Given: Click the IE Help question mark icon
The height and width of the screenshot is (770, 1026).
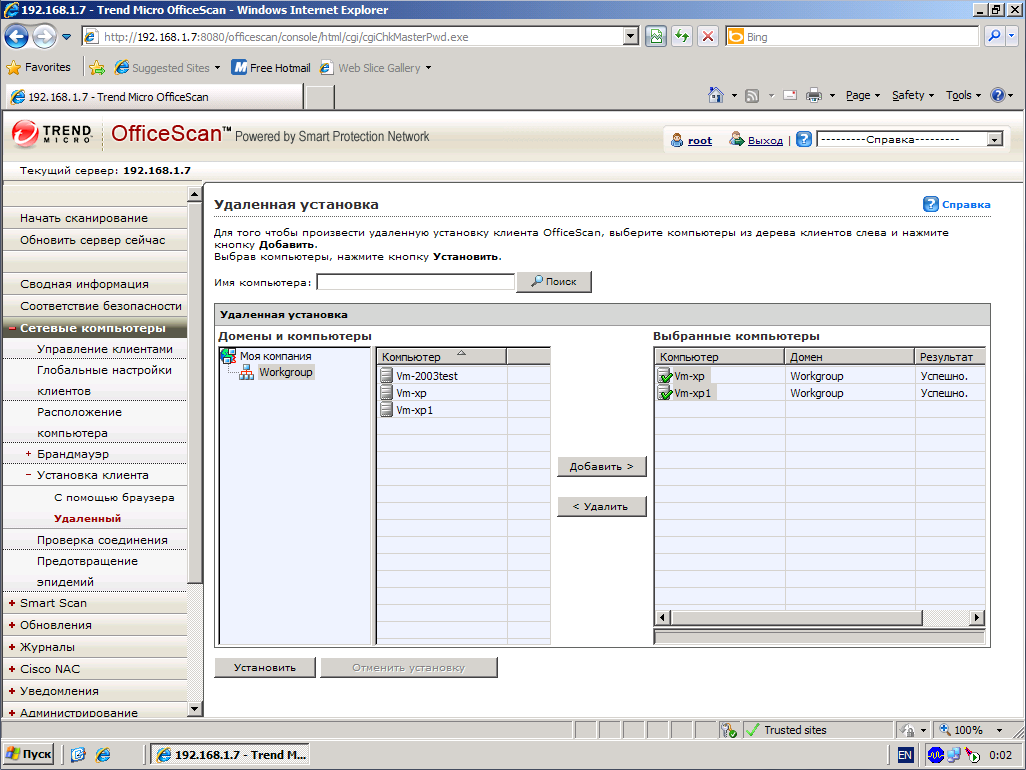Looking at the screenshot, I should 997,96.
